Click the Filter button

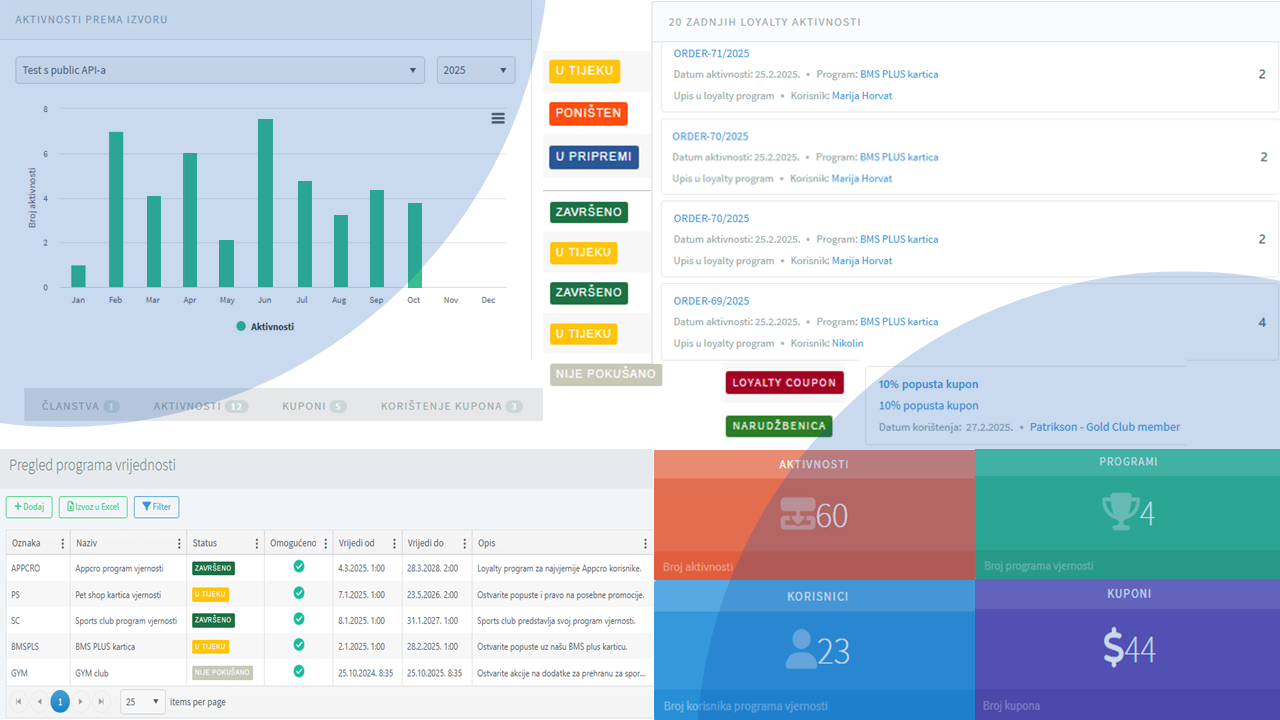156,507
